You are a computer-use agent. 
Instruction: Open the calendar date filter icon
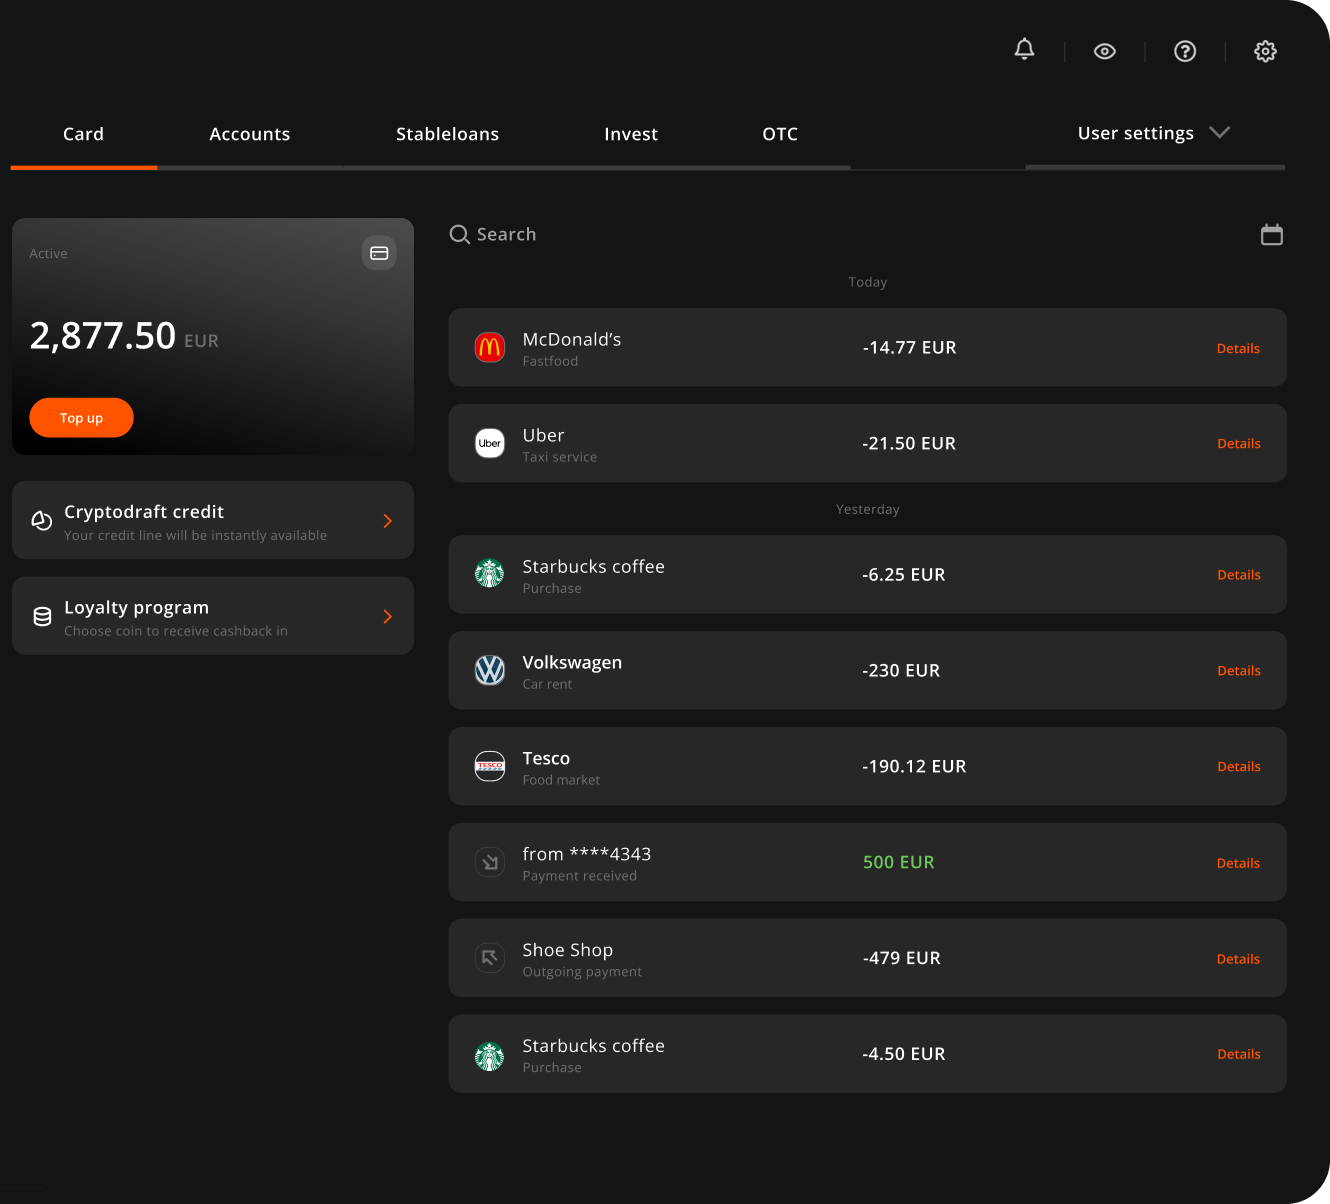click(x=1271, y=235)
